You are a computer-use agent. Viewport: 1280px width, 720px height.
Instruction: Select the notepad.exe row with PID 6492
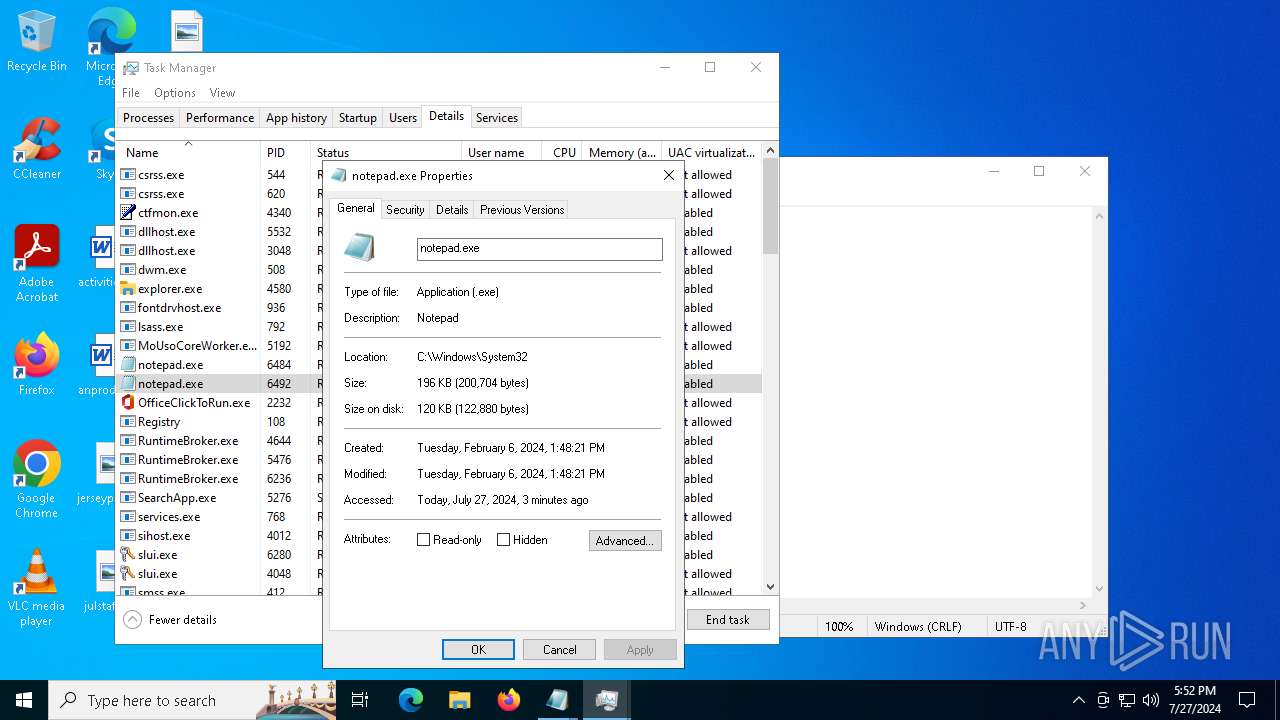(440, 384)
